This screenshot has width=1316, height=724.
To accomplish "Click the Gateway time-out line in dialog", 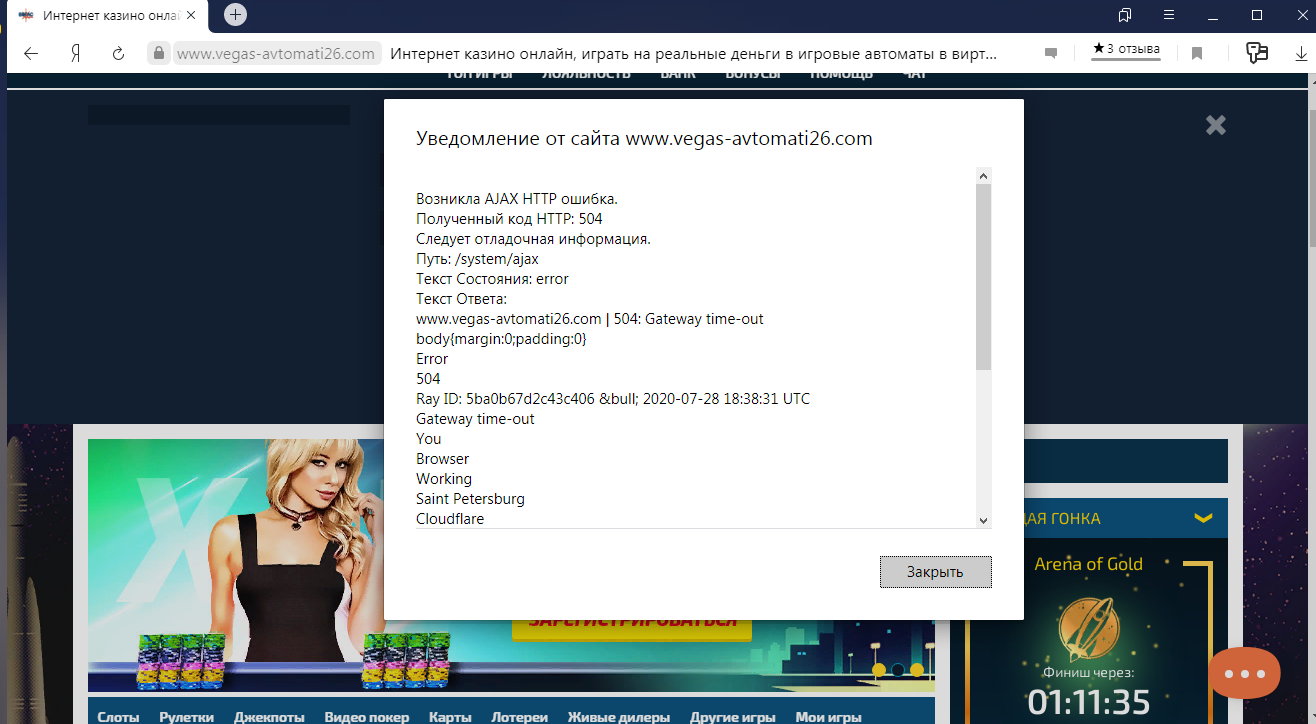I will coord(475,419).
